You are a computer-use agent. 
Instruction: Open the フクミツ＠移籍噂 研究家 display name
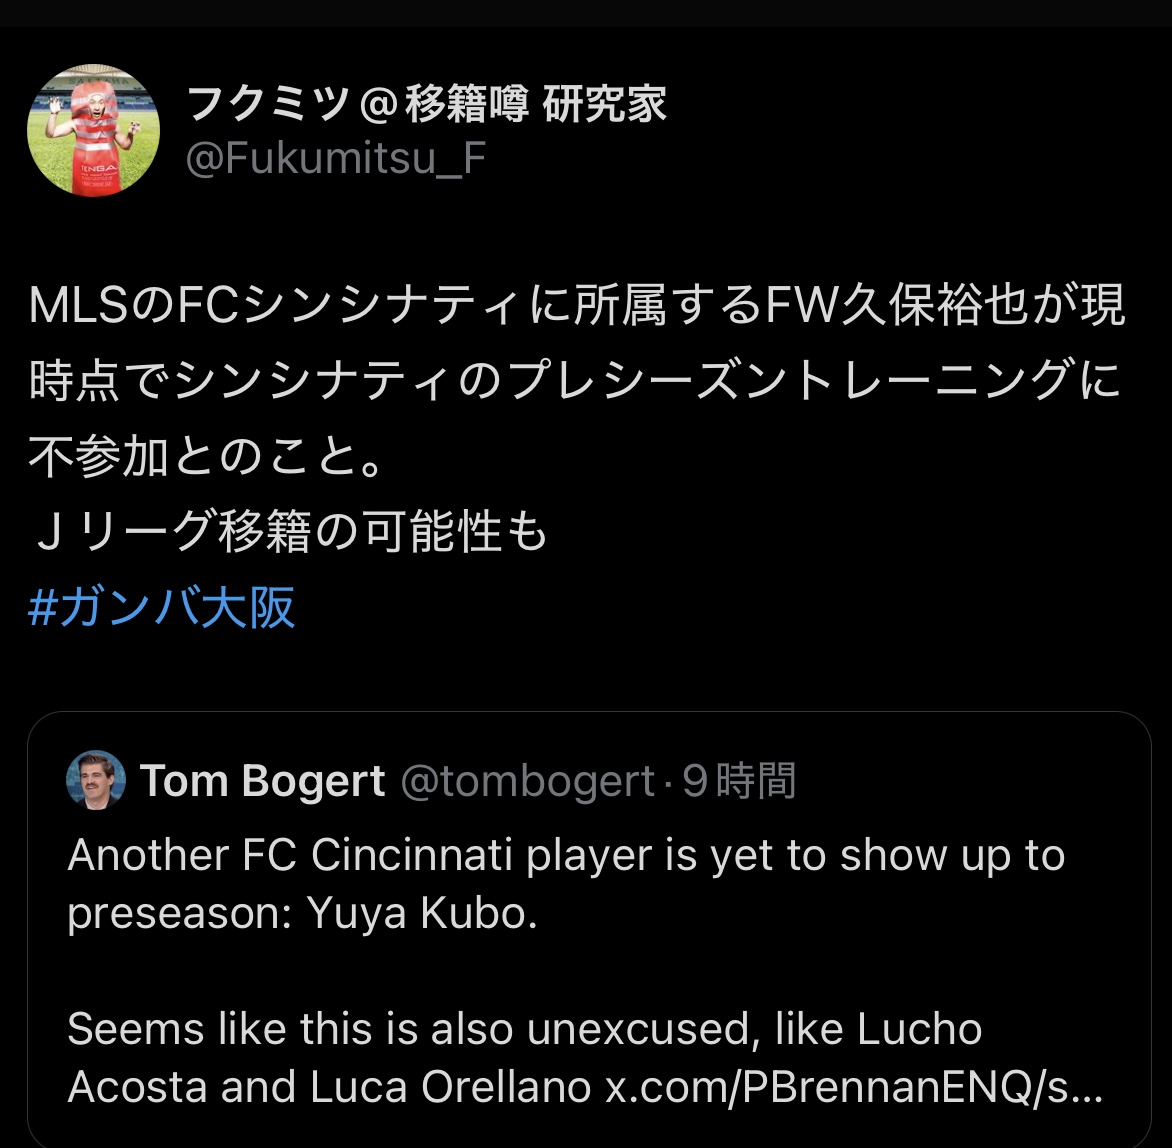(x=427, y=104)
